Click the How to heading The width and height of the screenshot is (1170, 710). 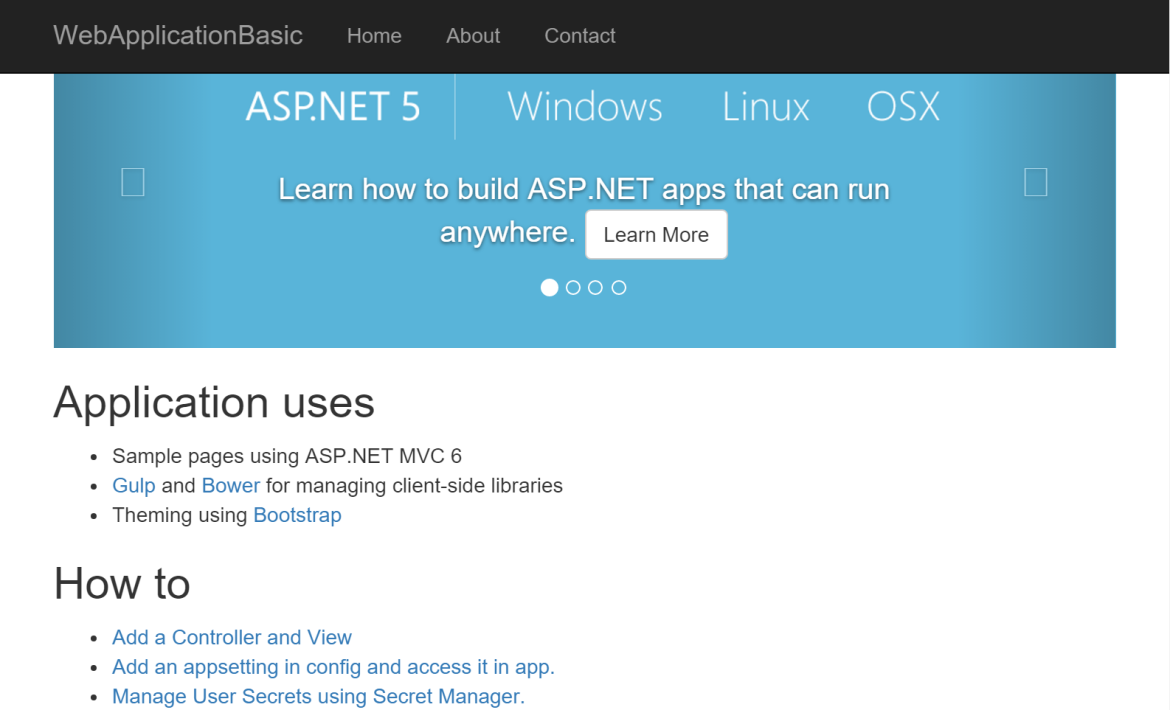click(x=122, y=583)
